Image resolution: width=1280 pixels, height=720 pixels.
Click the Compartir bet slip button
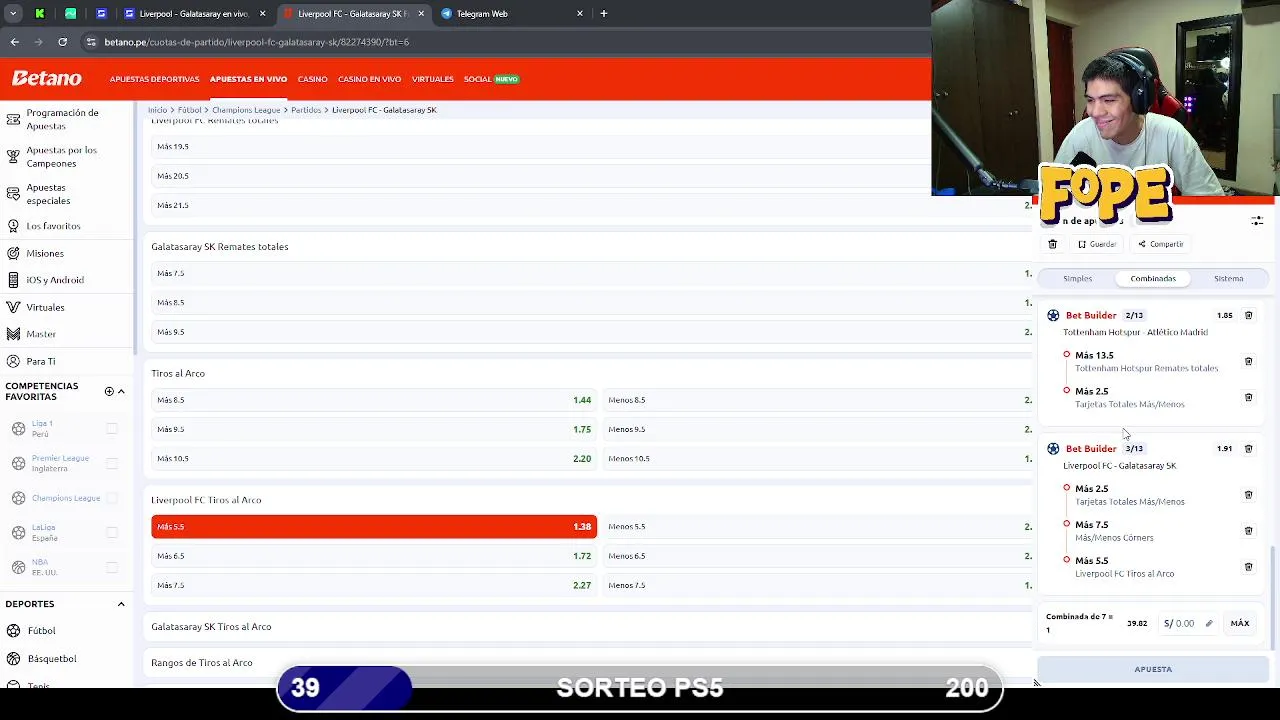[1160, 244]
